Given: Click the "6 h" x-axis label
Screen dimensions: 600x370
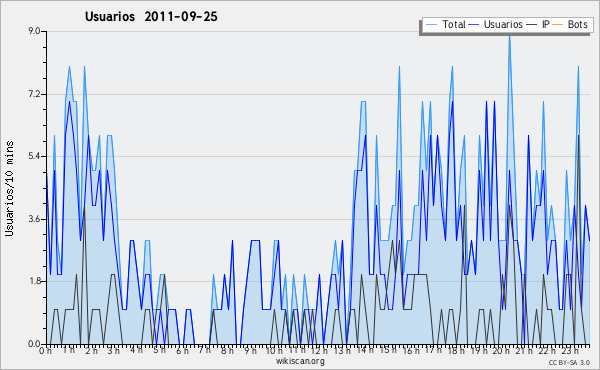Looking at the screenshot, I should [x=182, y=351].
